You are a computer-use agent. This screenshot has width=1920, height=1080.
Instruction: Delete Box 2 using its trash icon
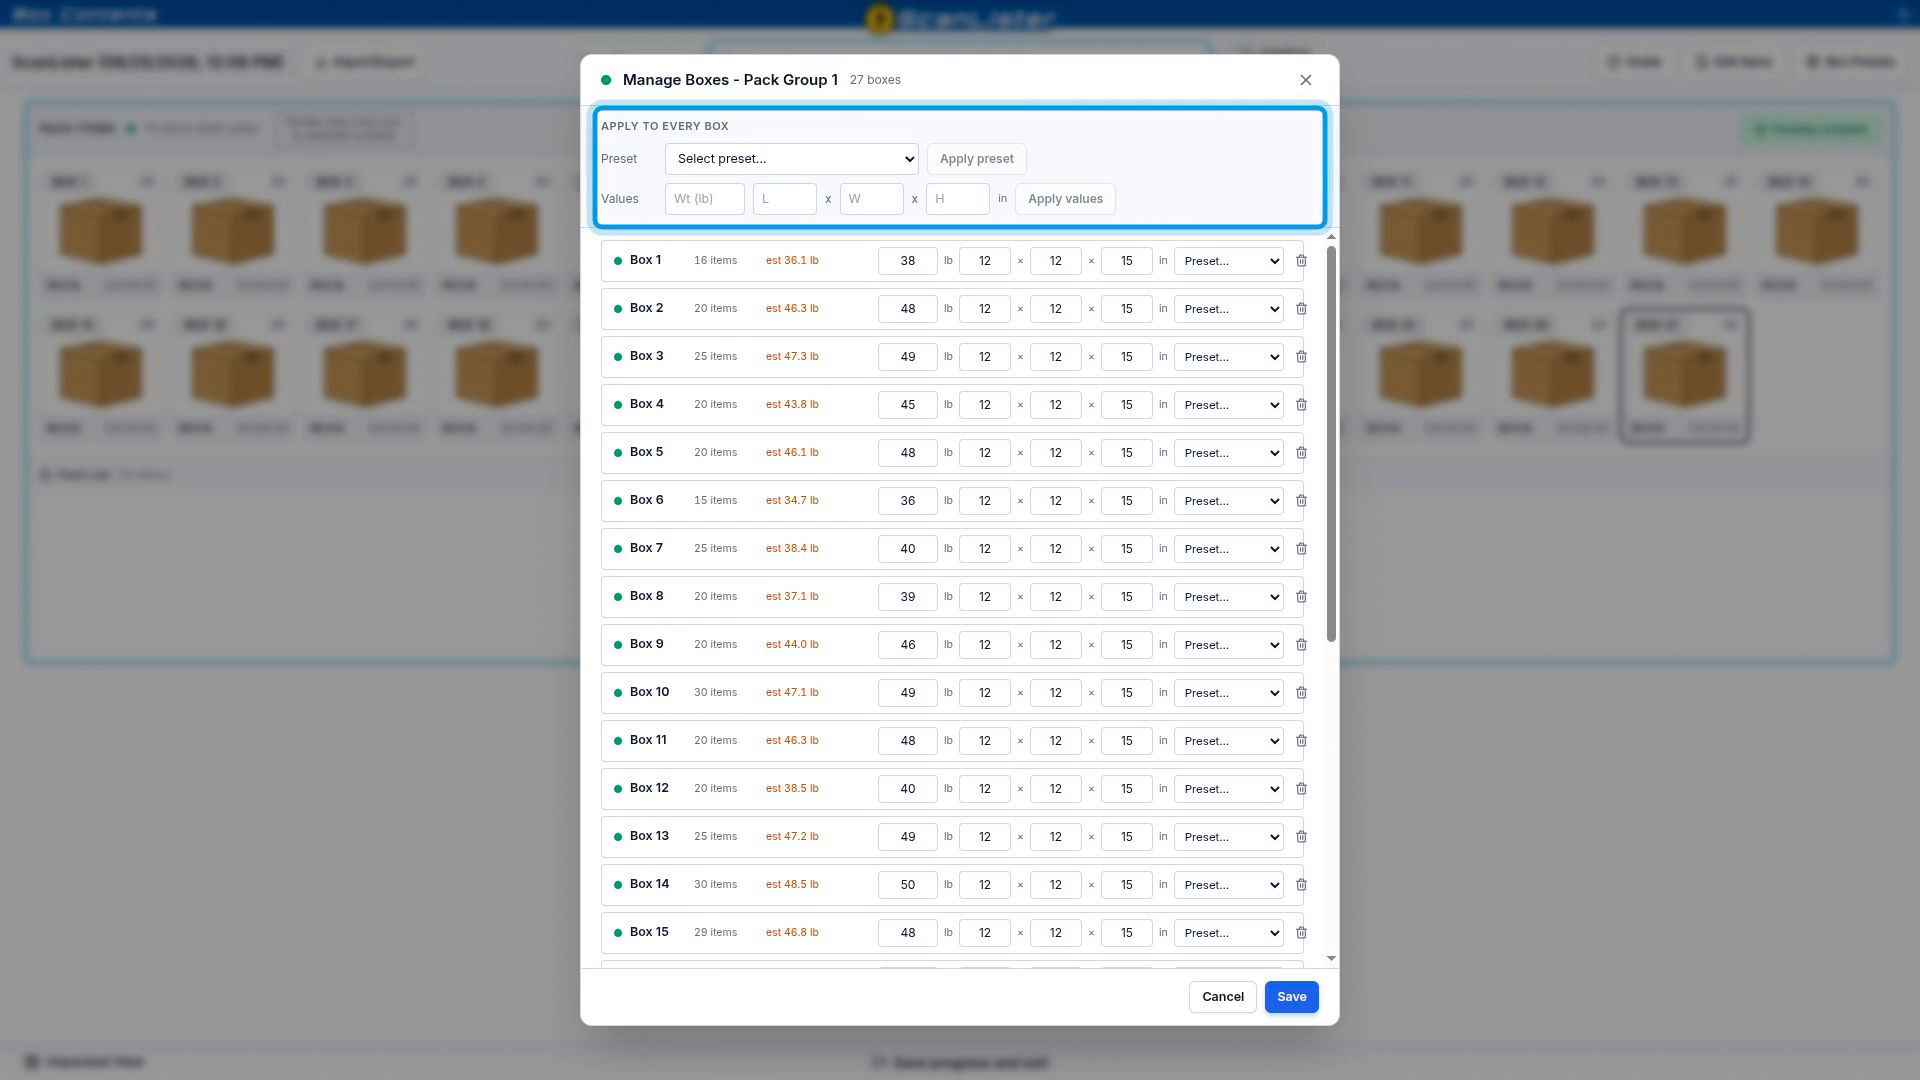(1301, 309)
